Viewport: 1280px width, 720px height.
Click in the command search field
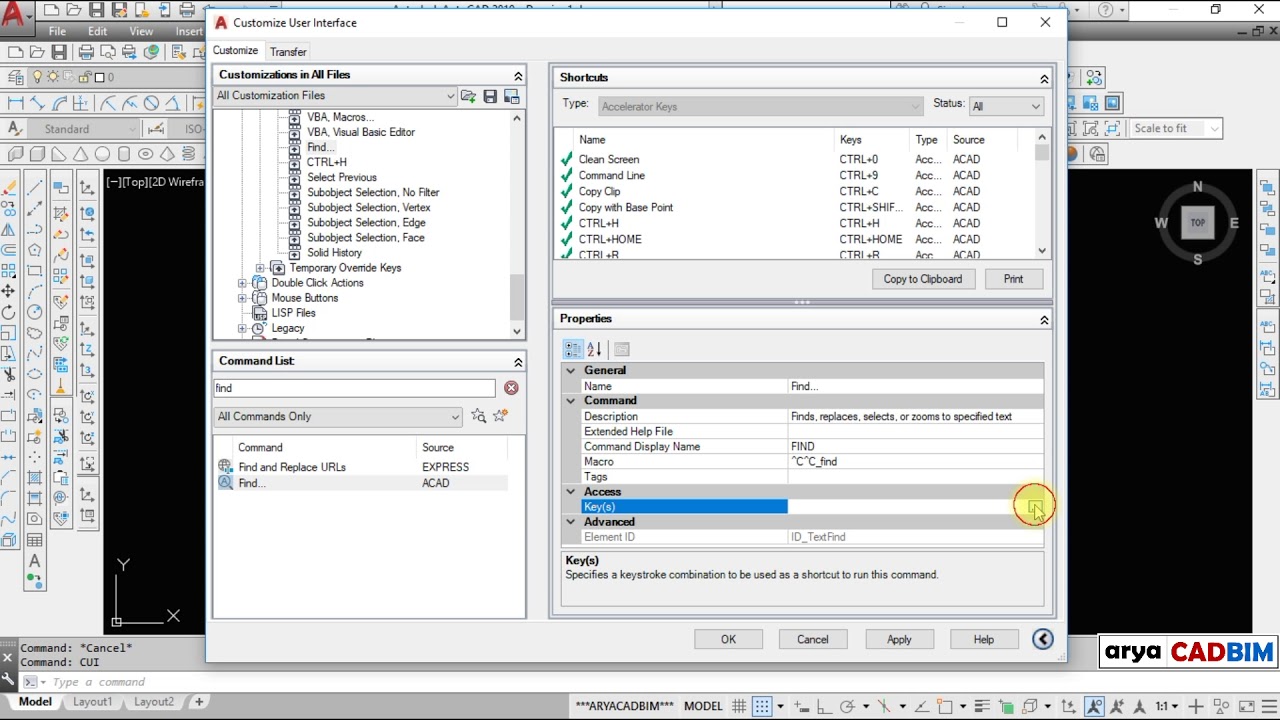[x=354, y=388]
